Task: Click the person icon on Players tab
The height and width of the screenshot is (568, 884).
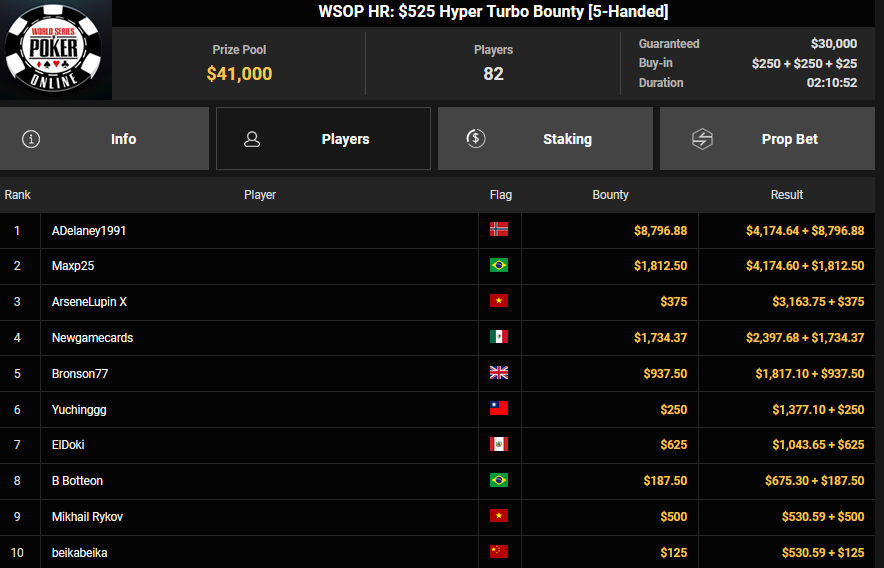Action: point(252,139)
